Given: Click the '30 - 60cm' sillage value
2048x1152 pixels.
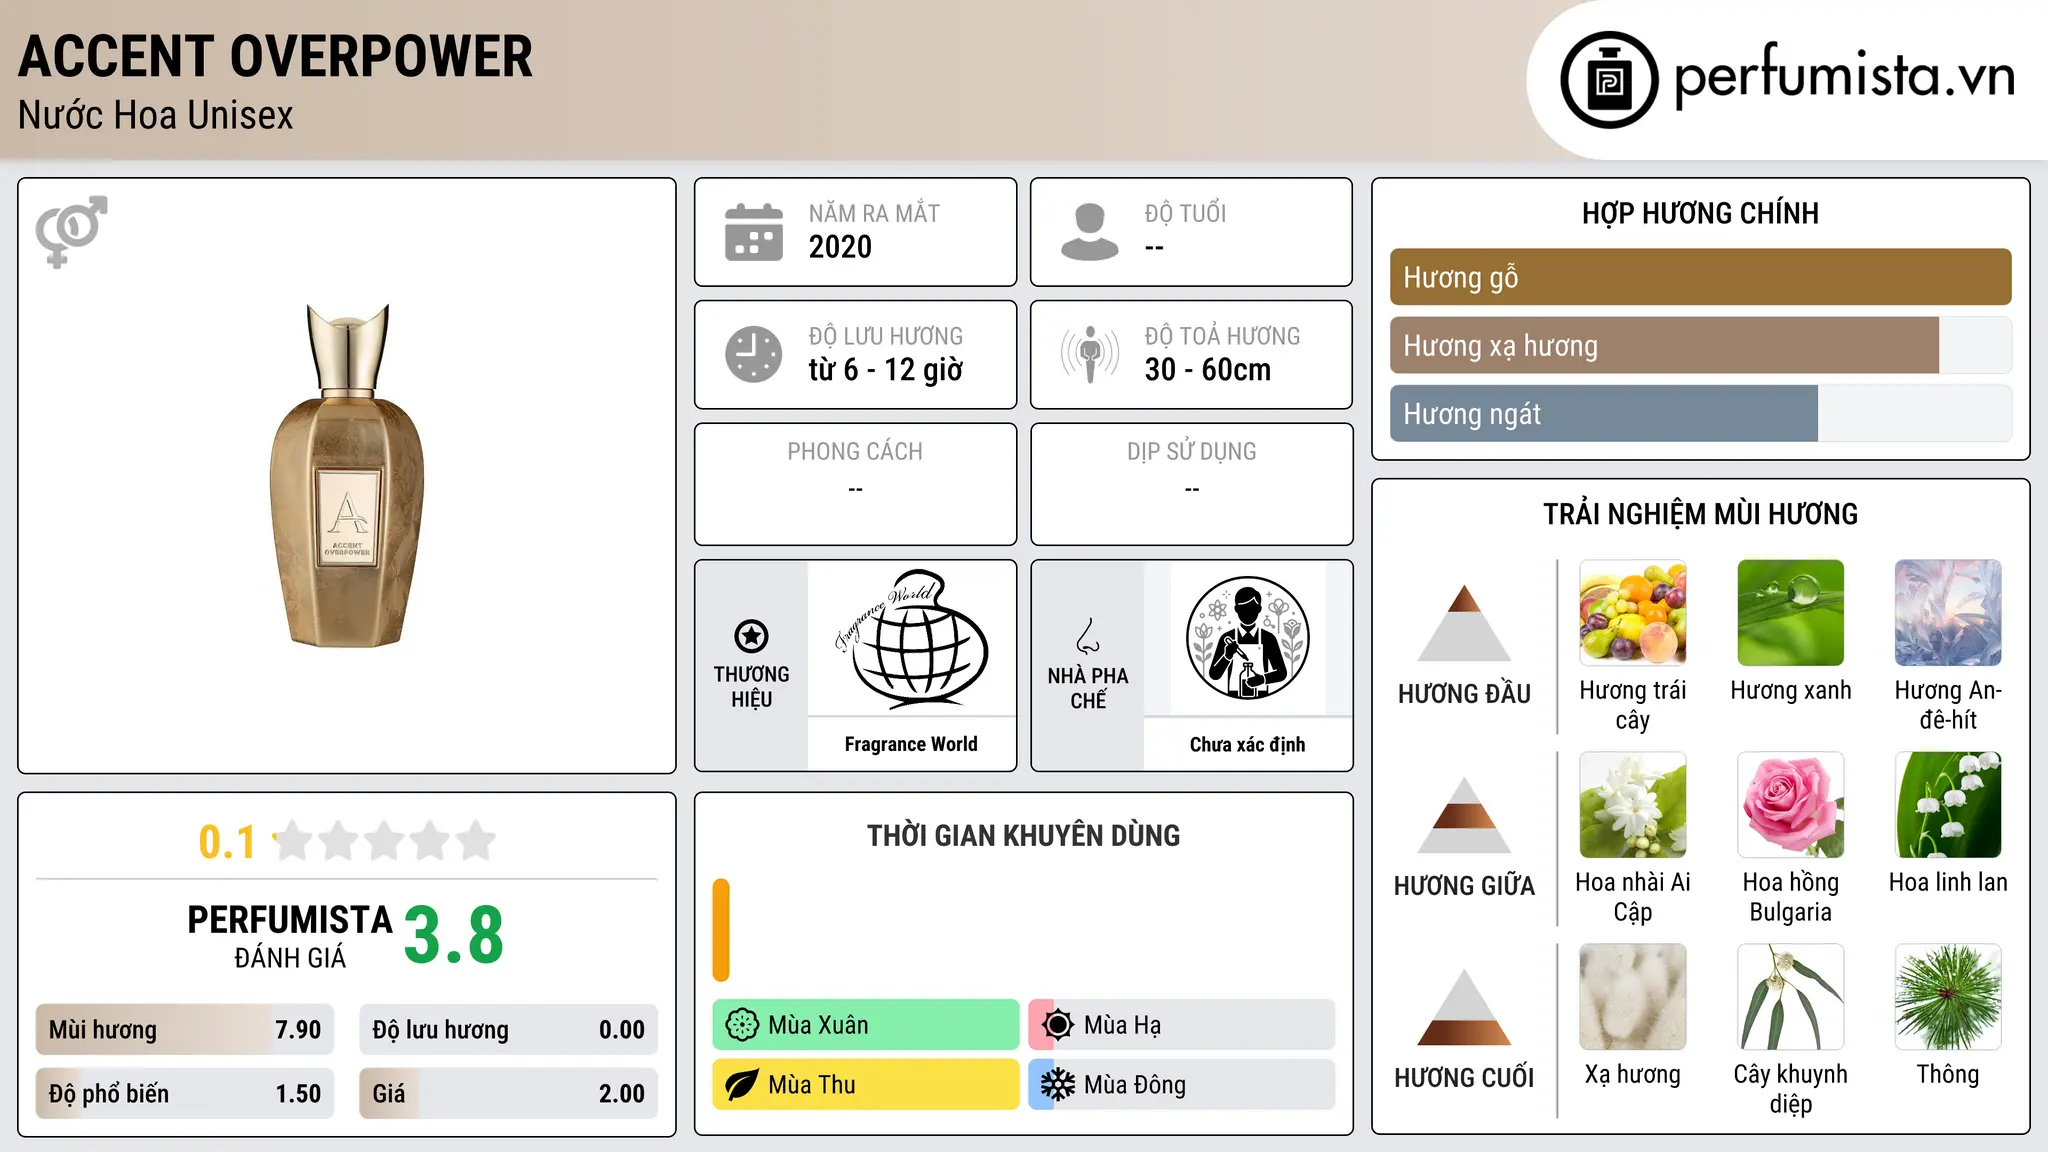Looking at the screenshot, I should [1208, 370].
